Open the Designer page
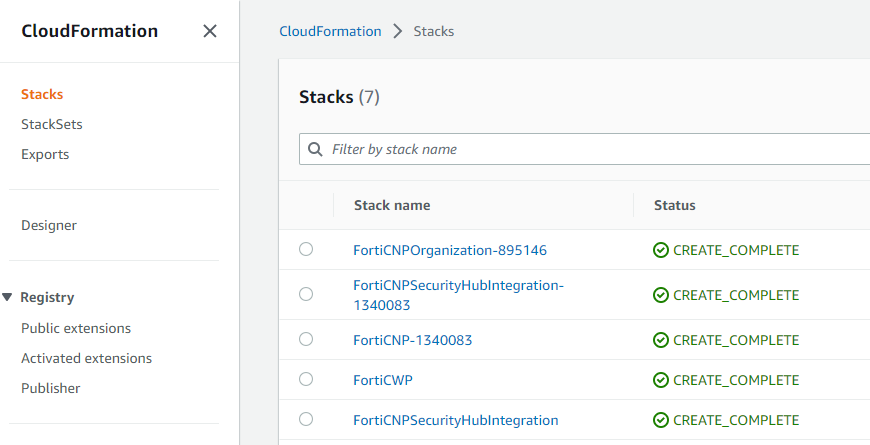 click(x=49, y=225)
